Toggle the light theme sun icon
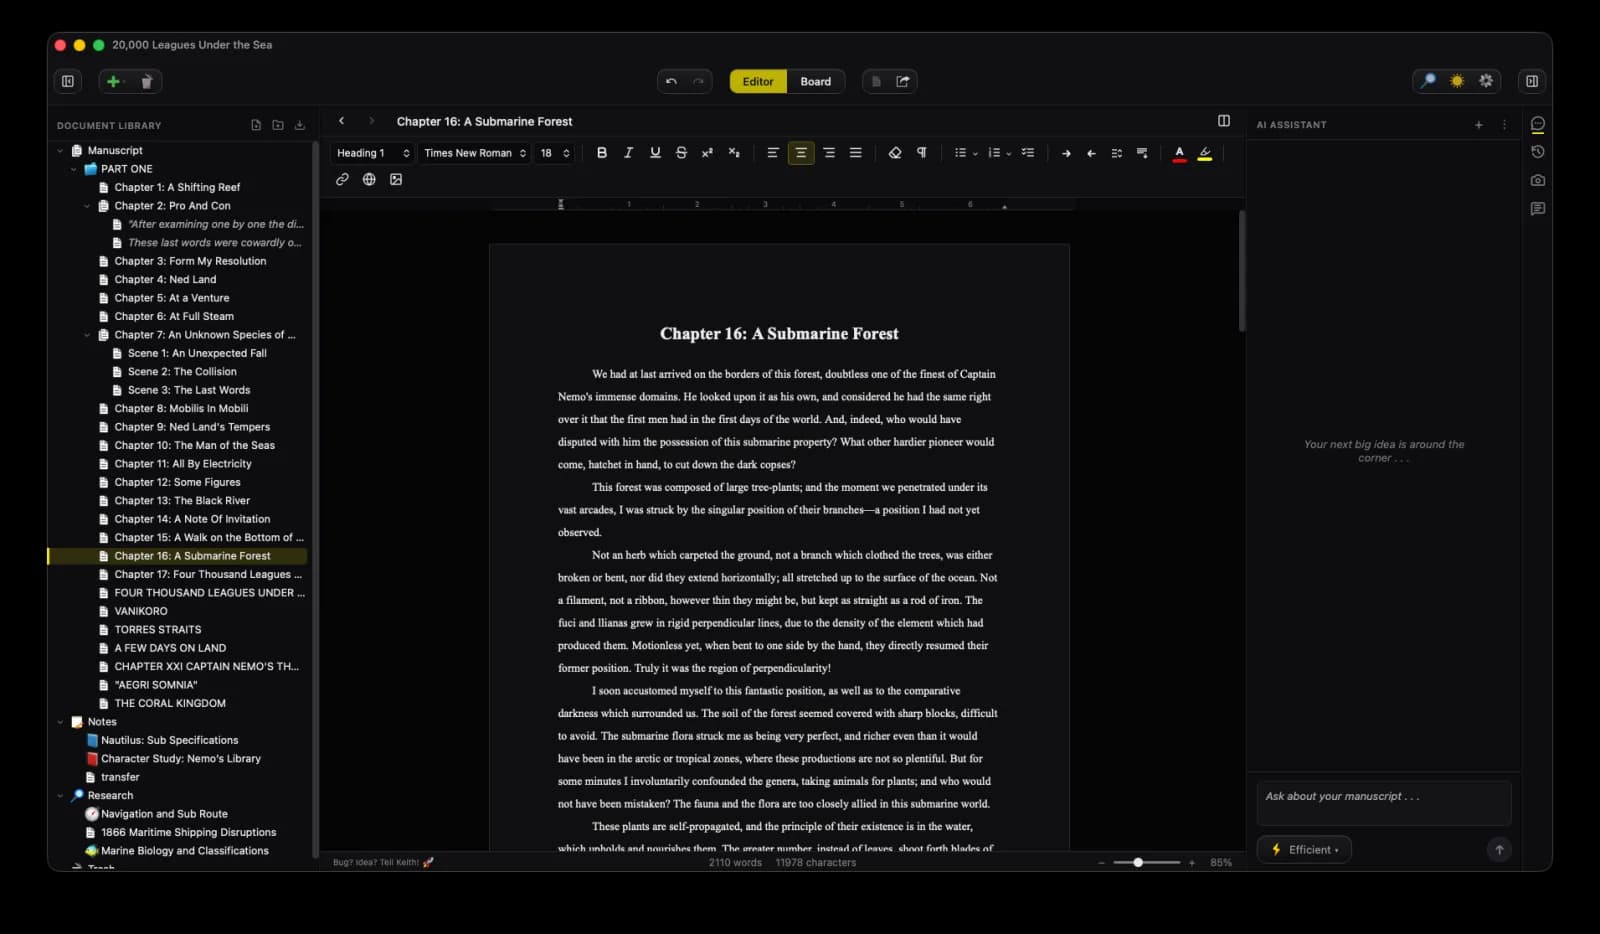 1457,81
